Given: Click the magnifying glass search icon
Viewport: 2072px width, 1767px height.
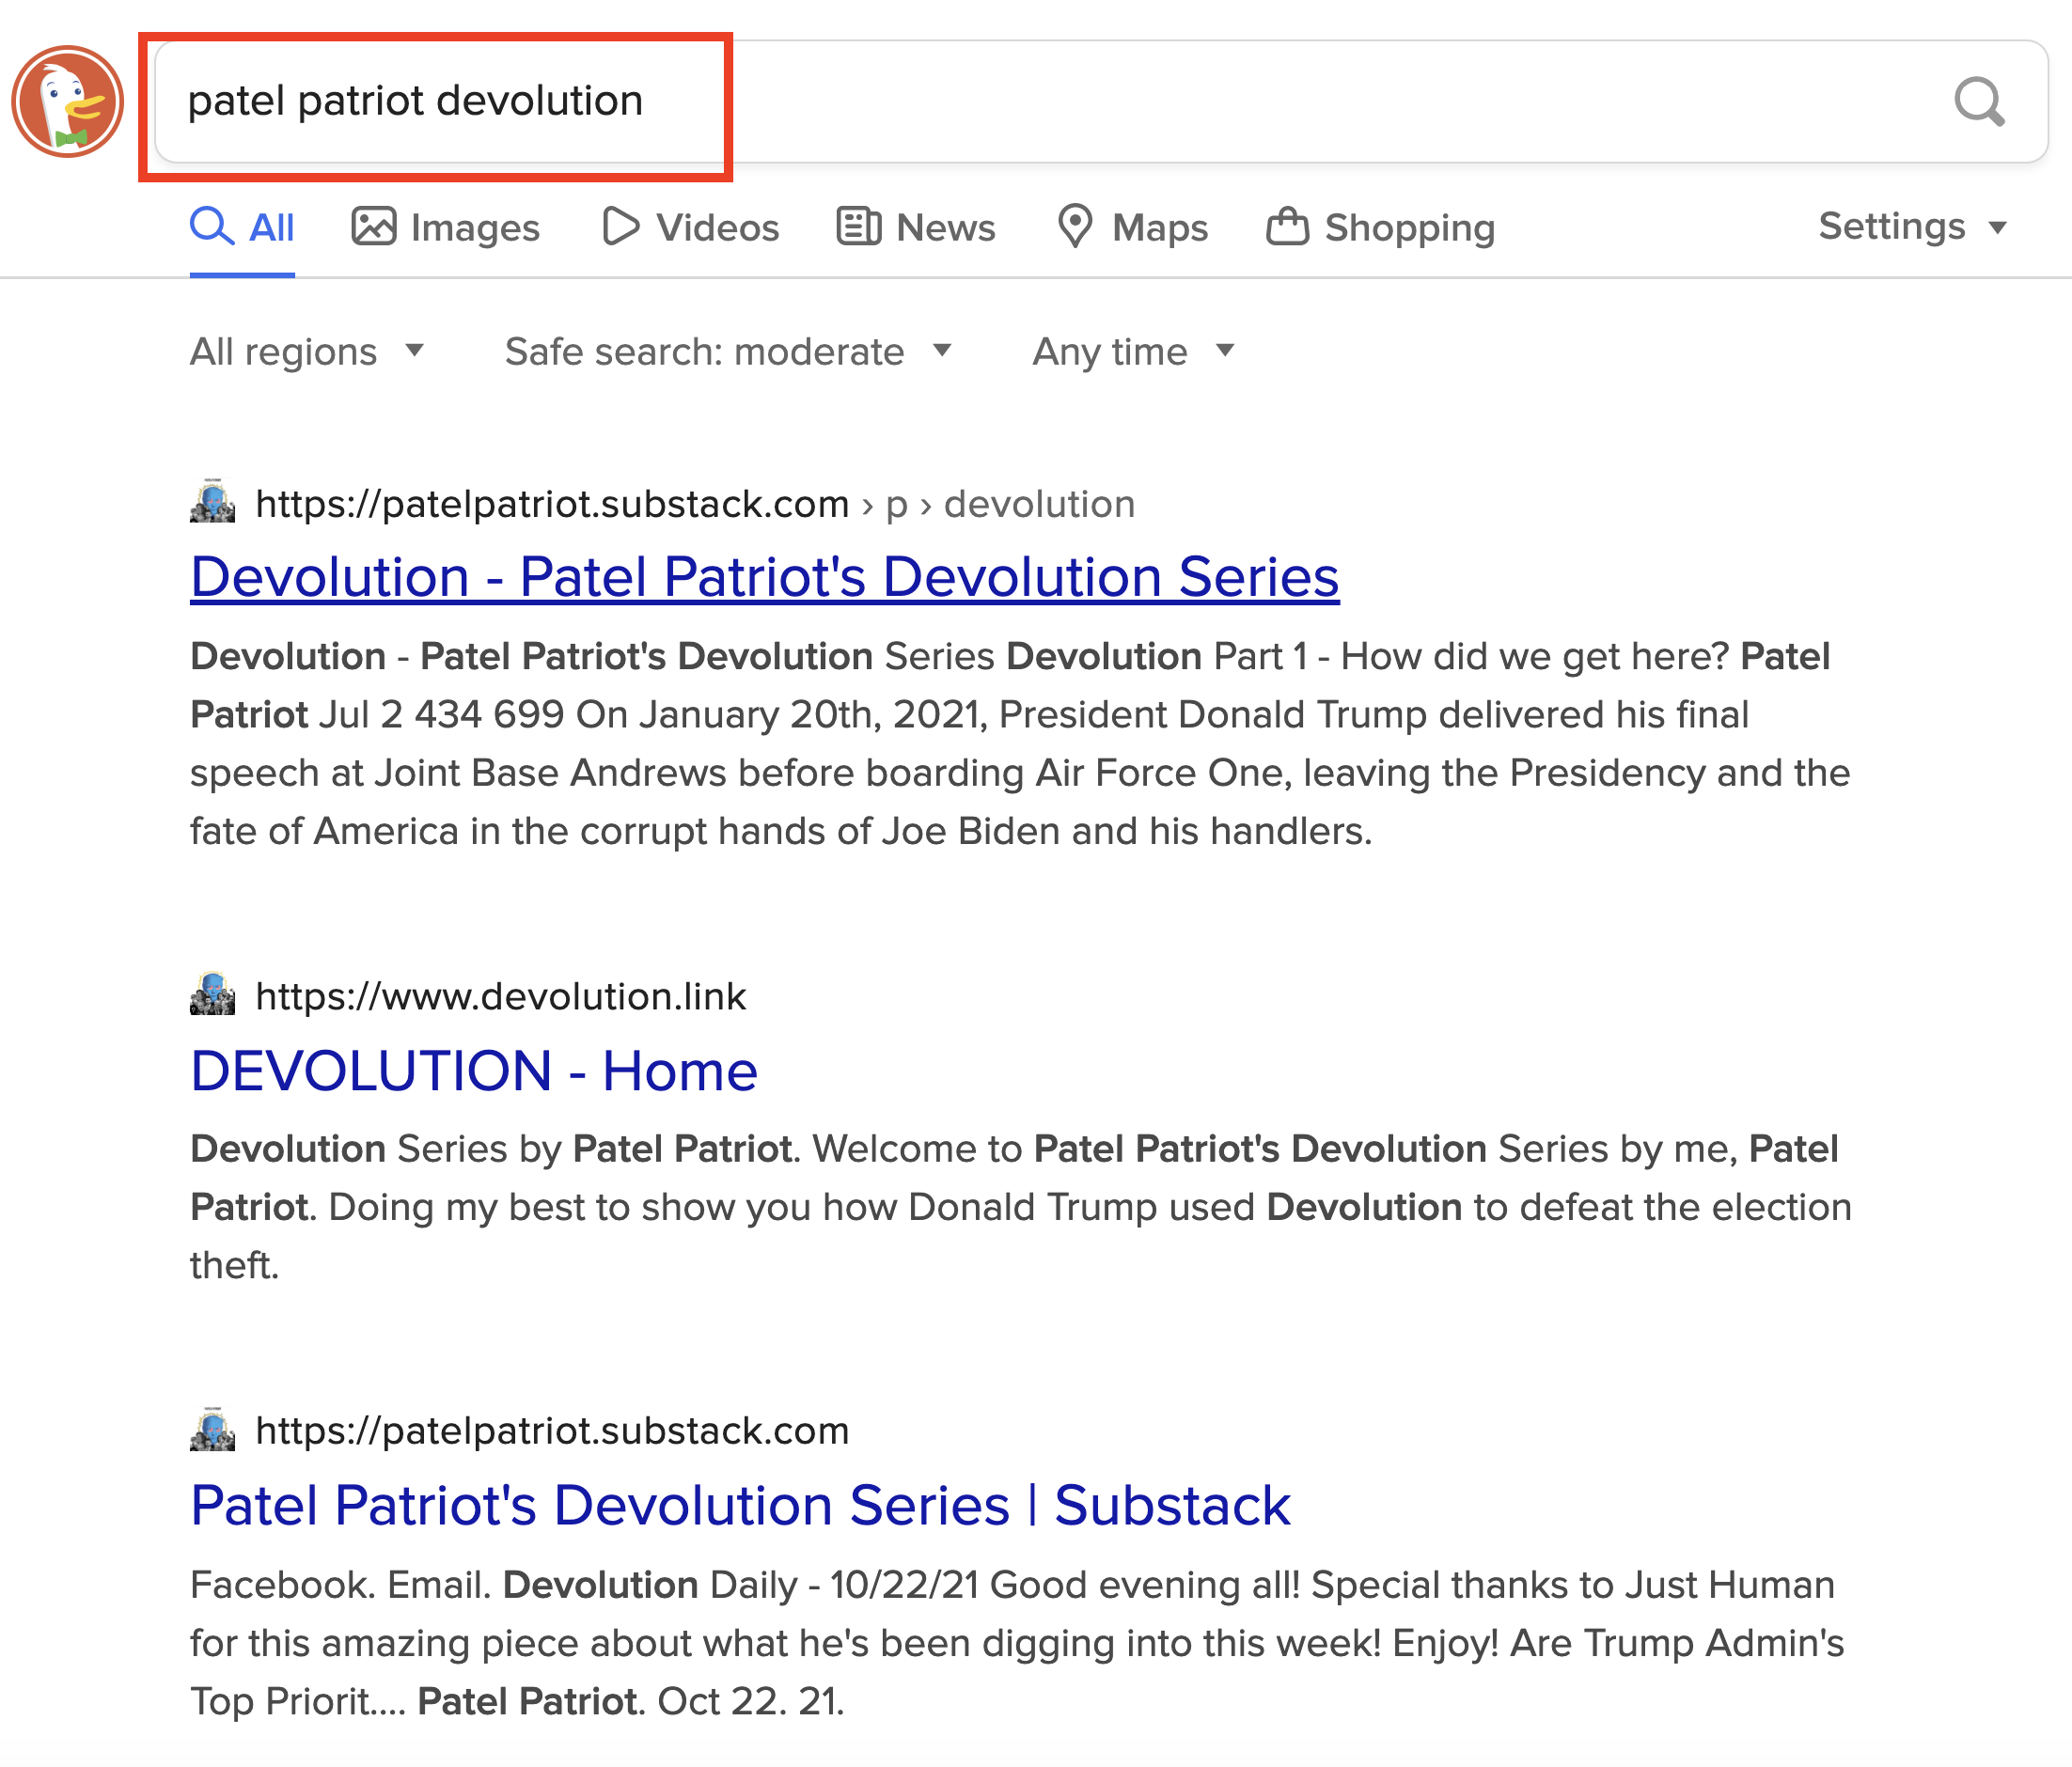Looking at the screenshot, I should click(x=1979, y=101).
